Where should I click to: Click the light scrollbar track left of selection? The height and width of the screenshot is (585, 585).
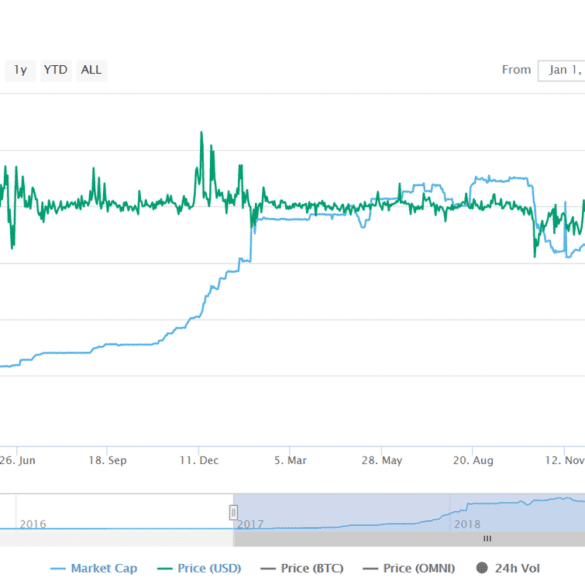coord(116,539)
